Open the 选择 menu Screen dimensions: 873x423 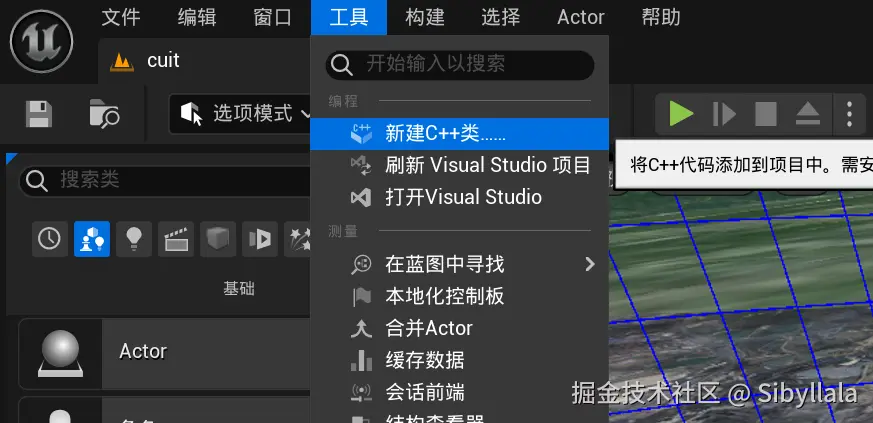click(501, 17)
